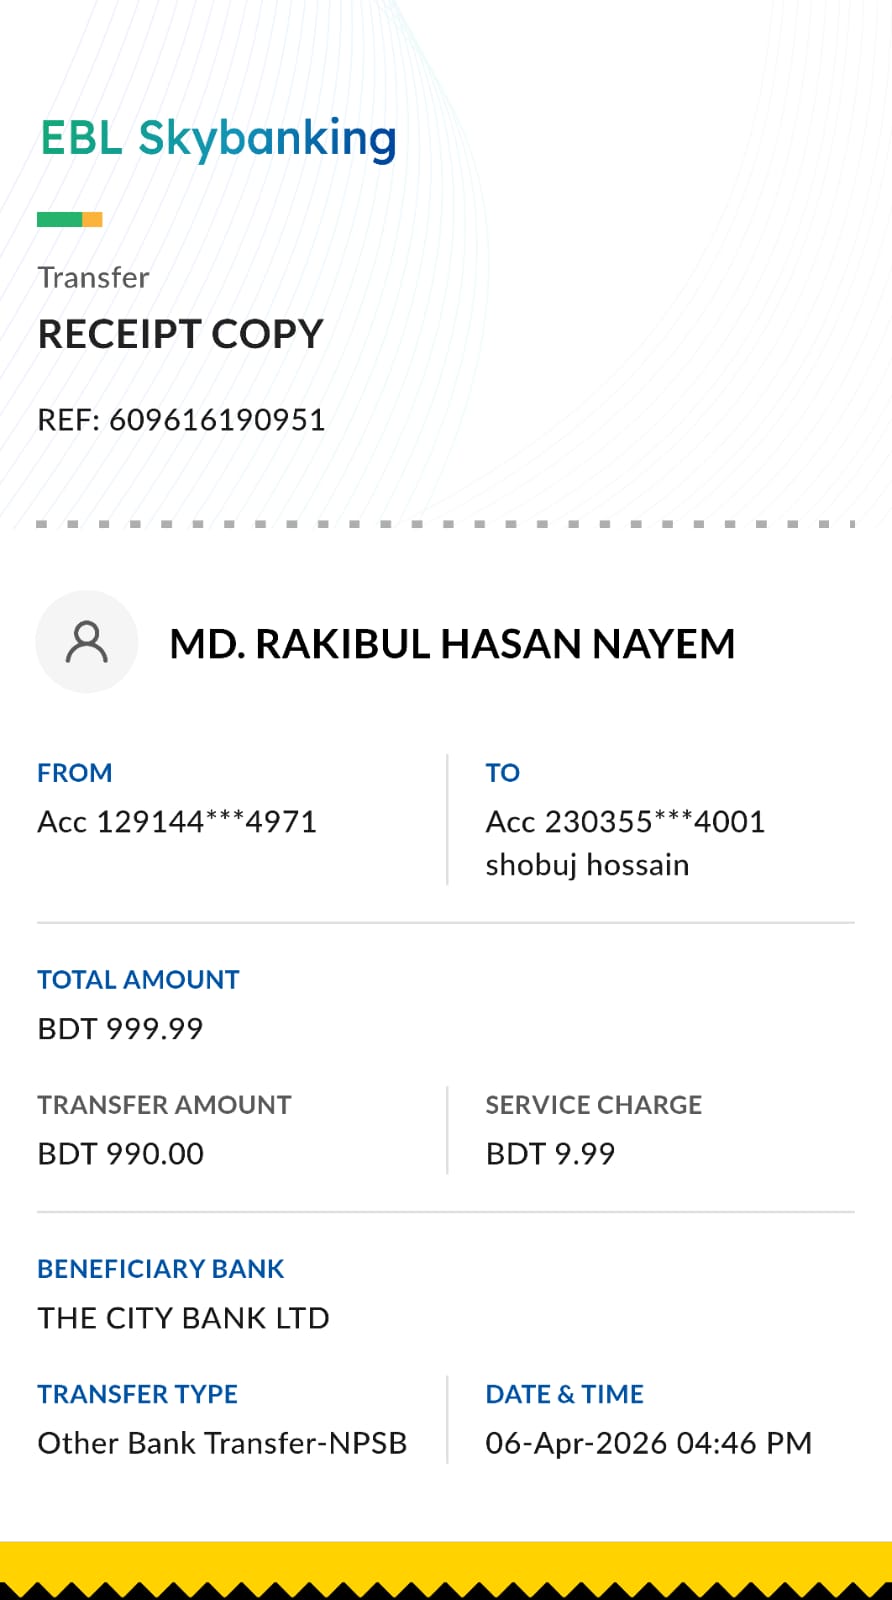Select the RECEIPT COPY heading
The height and width of the screenshot is (1600, 892).
180,334
